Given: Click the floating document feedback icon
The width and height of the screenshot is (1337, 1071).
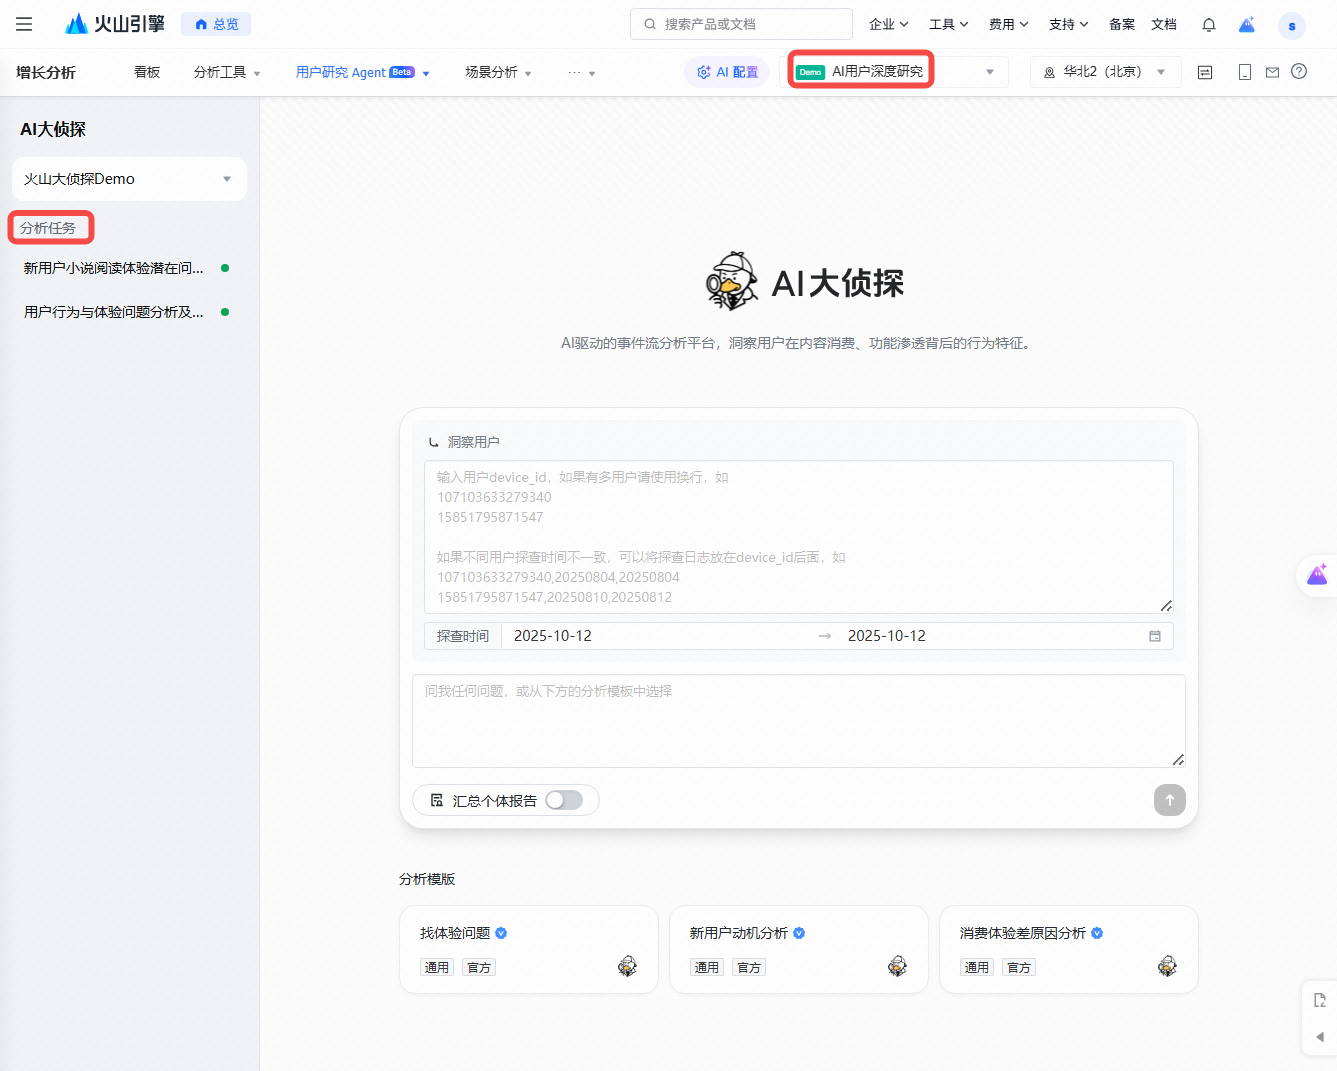Looking at the screenshot, I should coord(1319,1000).
